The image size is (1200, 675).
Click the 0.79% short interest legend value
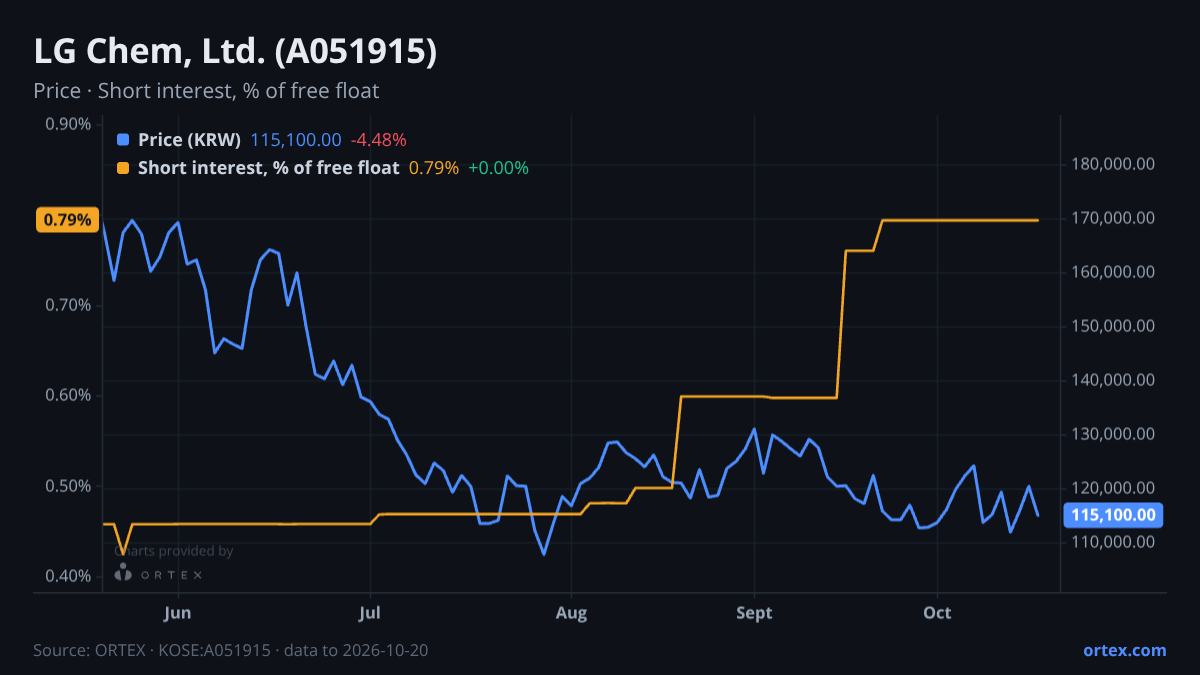pyautogui.click(x=434, y=168)
